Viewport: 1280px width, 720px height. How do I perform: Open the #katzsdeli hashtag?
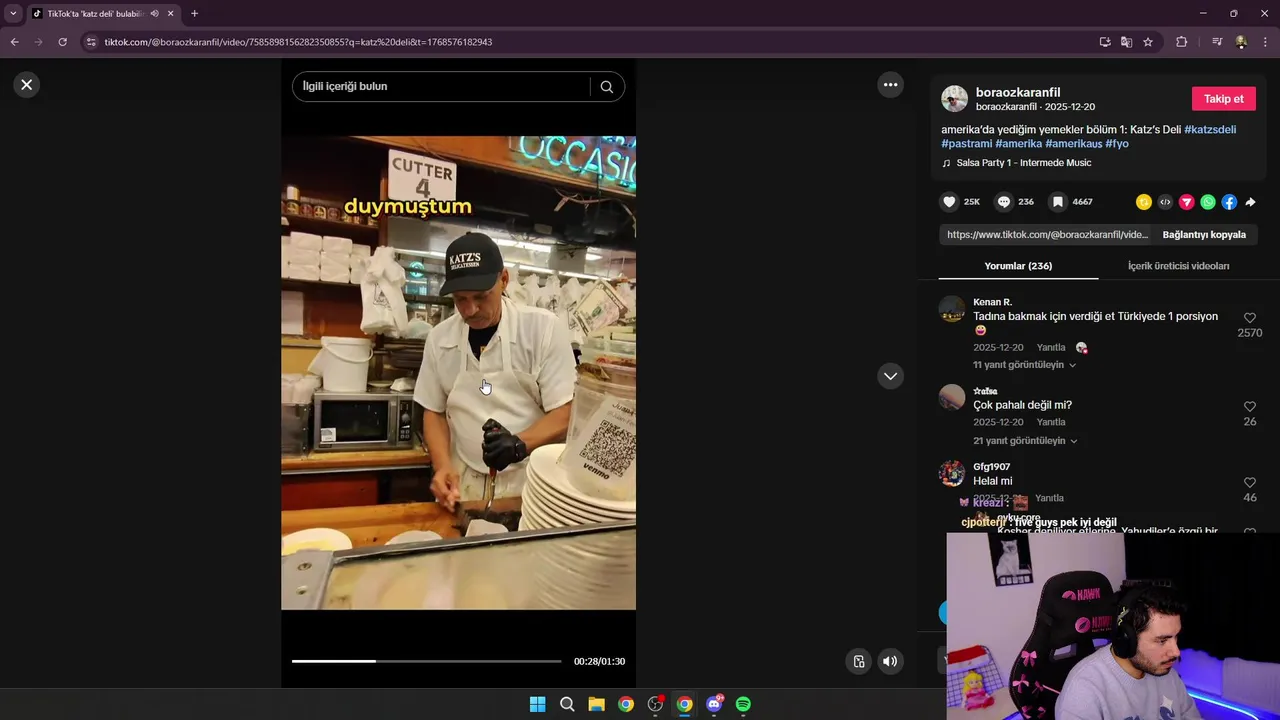(x=1210, y=130)
